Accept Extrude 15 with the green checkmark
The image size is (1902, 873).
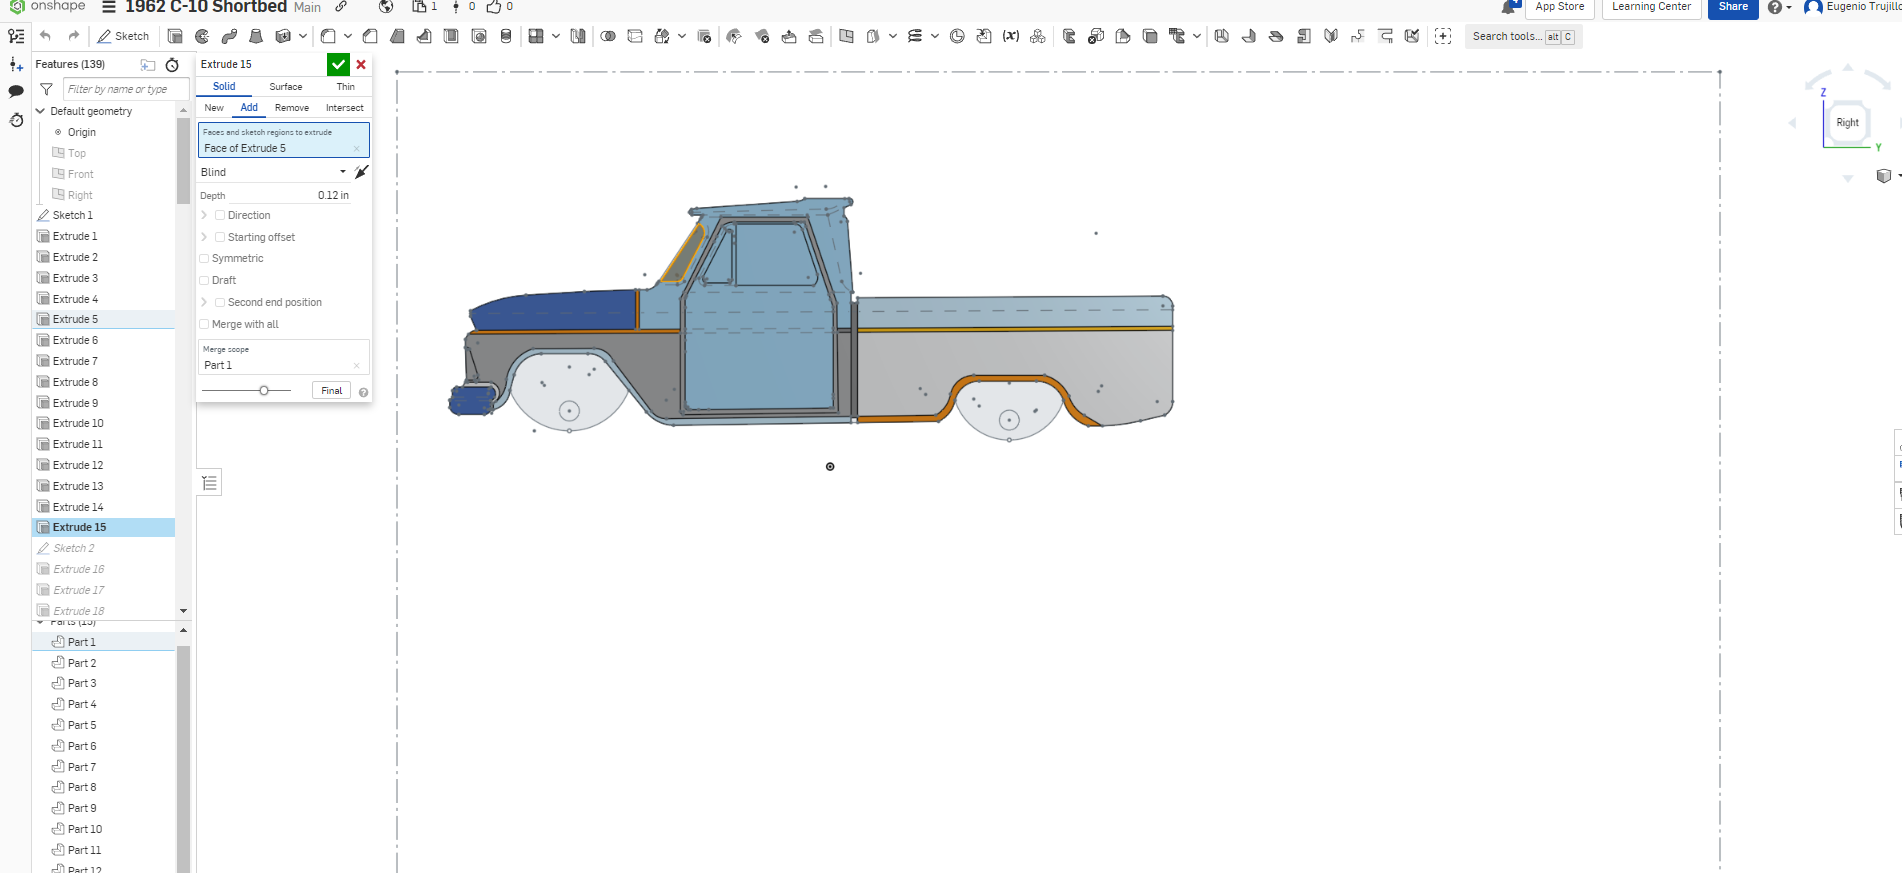[x=338, y=64]
